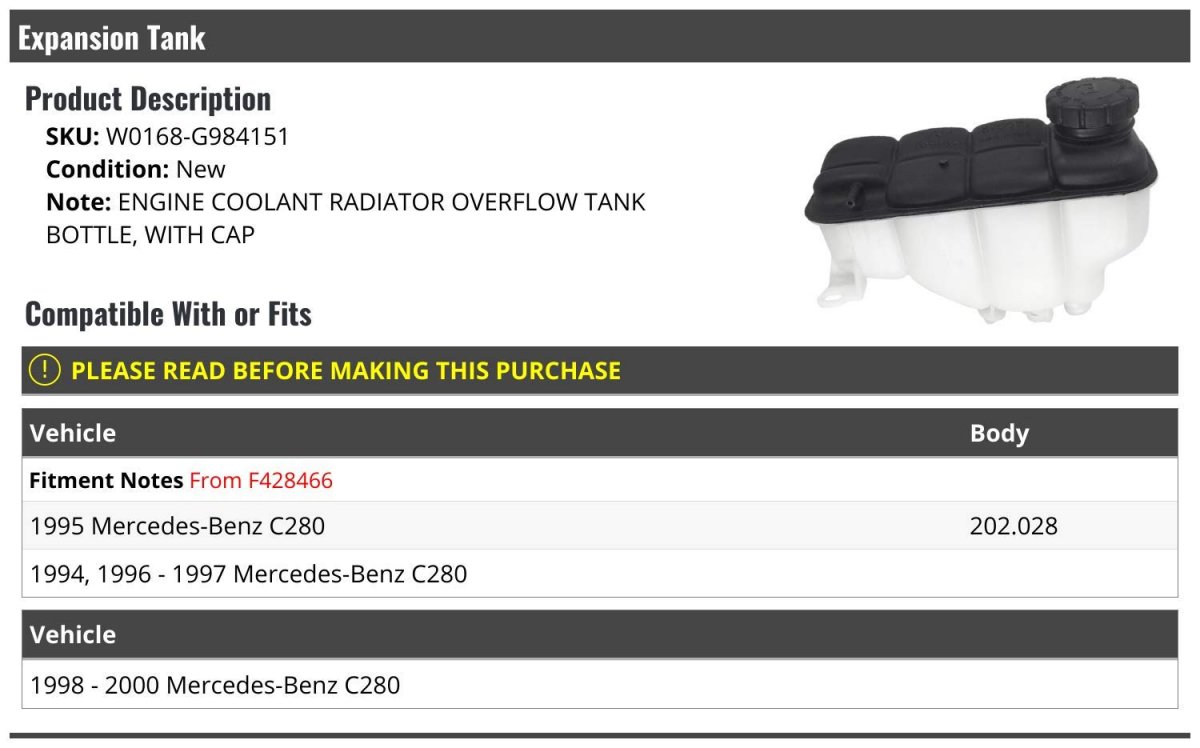Click the Product Description heading

[x=148, y=99]
